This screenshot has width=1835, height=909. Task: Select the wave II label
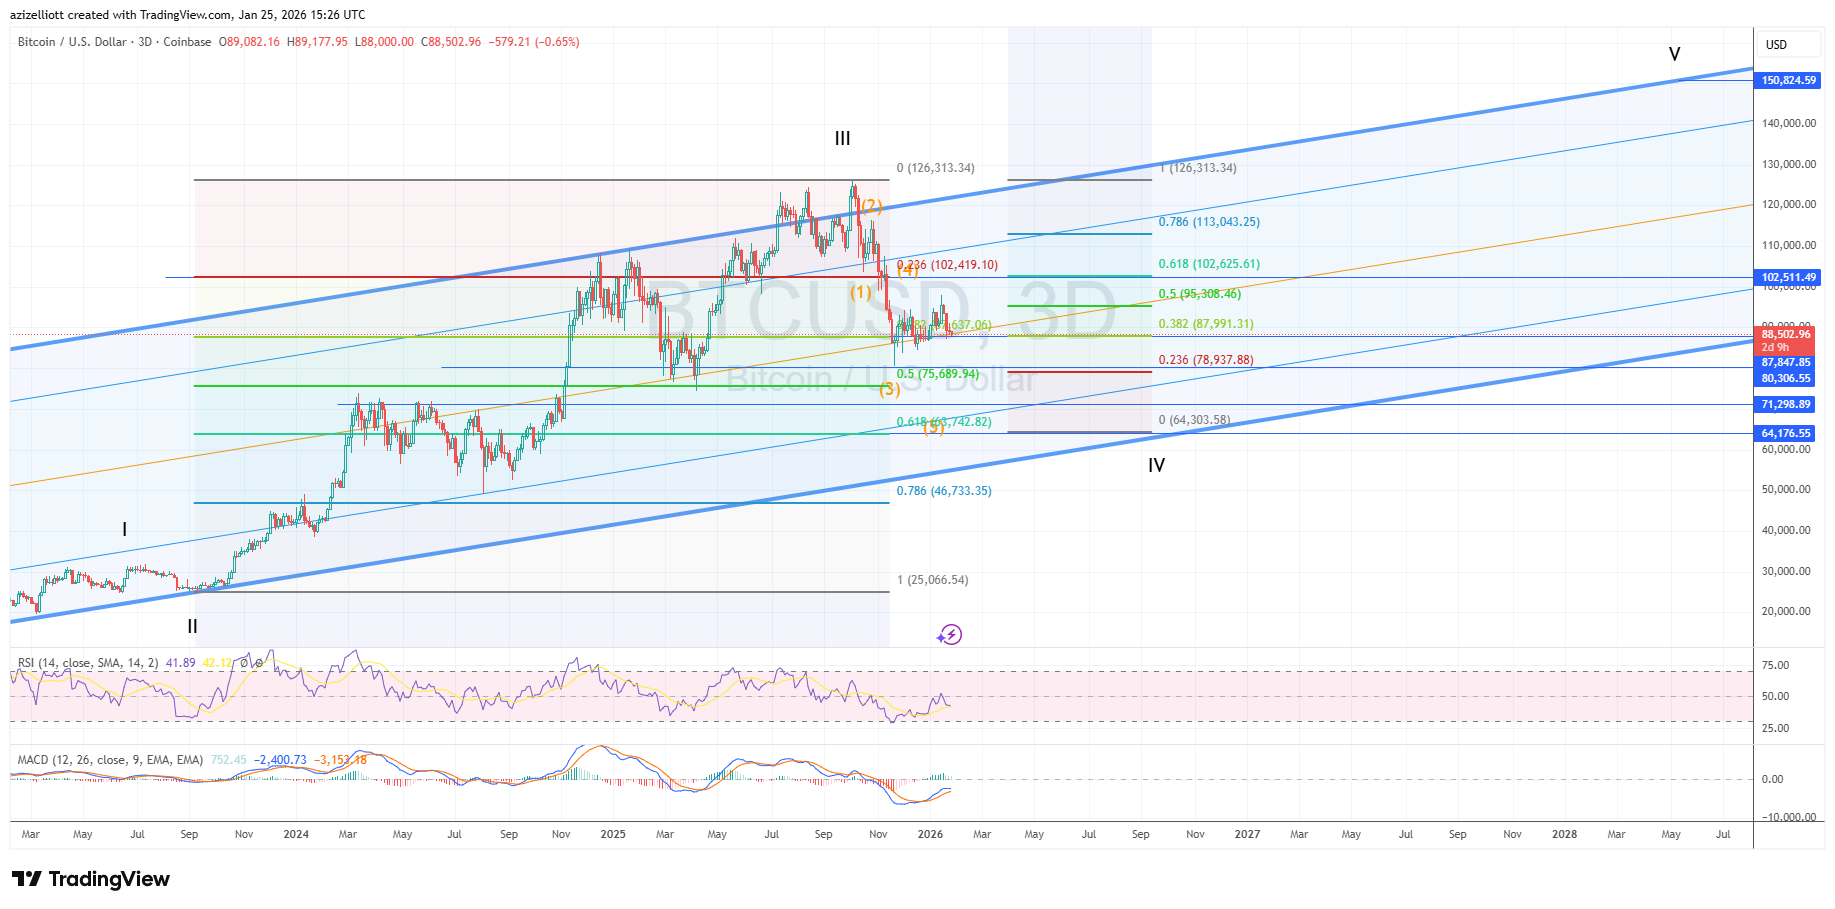(x=192, y=627)
